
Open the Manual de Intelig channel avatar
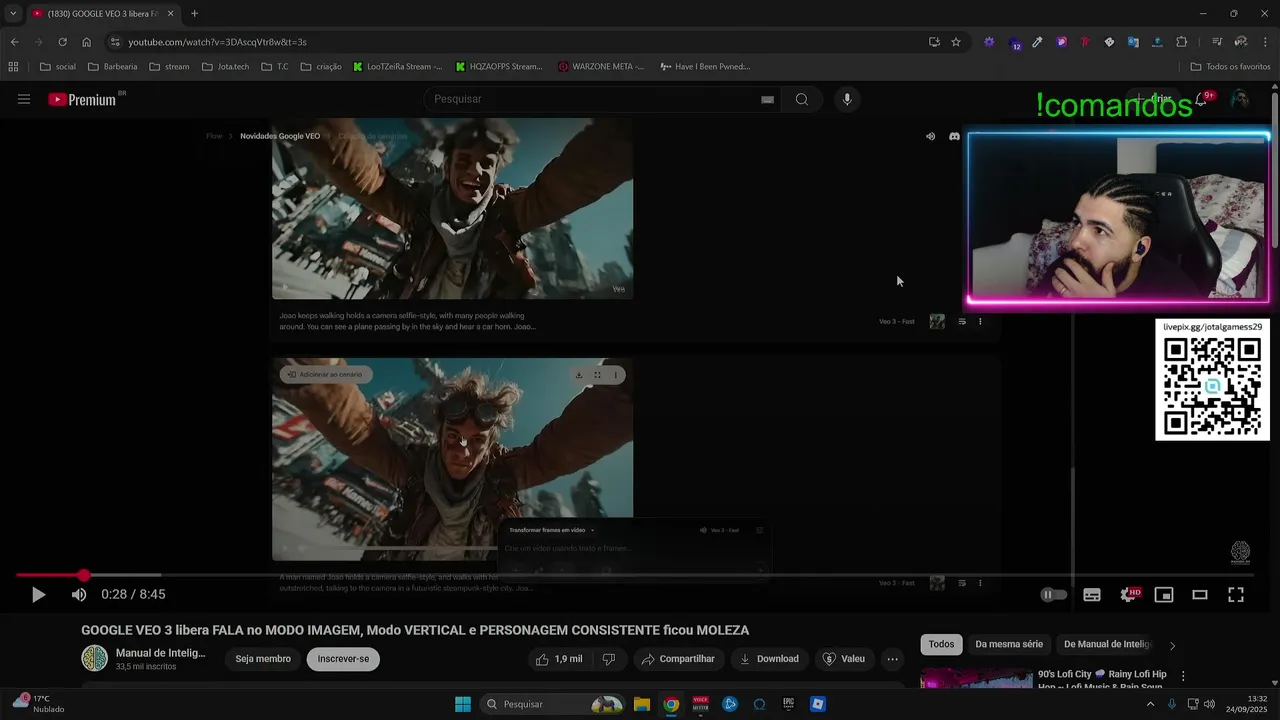(94, 658)
